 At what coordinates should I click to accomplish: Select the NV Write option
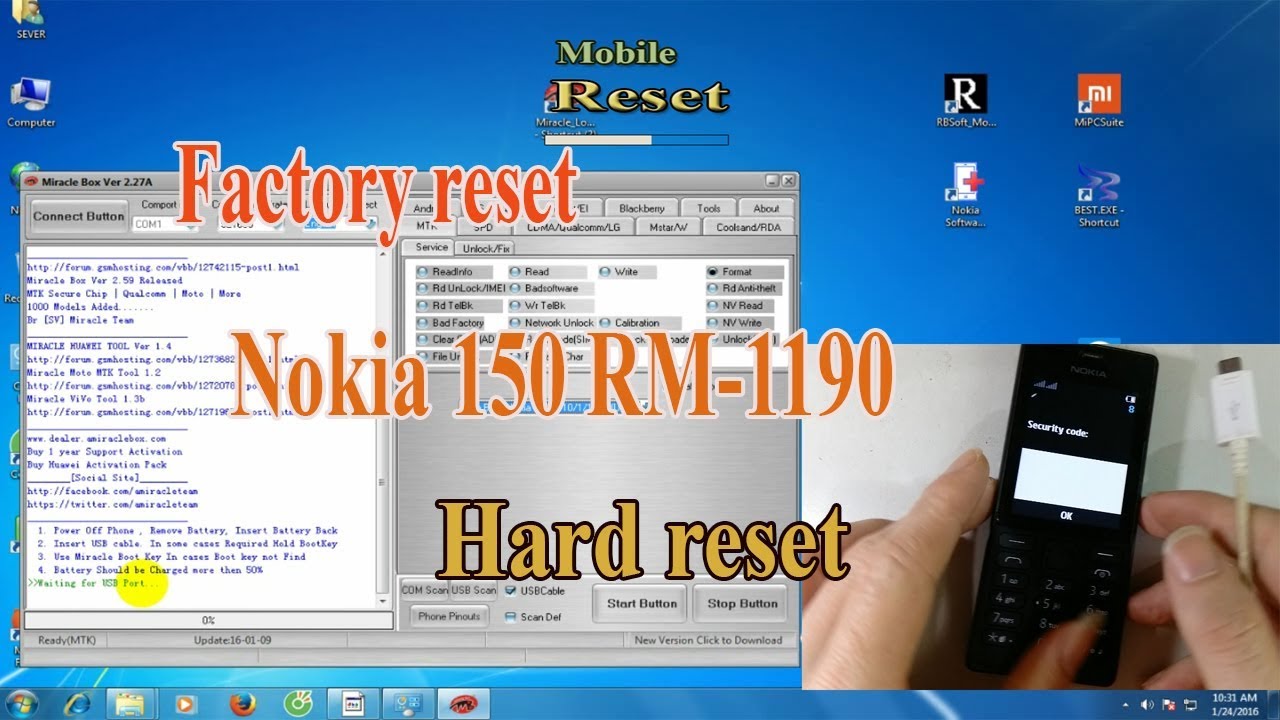738,323
